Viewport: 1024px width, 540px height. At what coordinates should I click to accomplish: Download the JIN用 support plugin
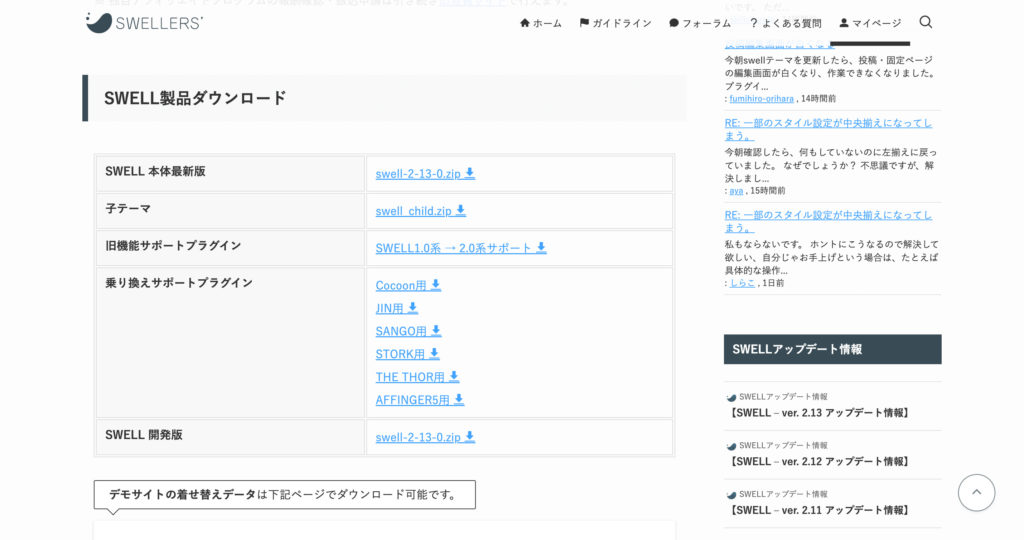(390, 308)
